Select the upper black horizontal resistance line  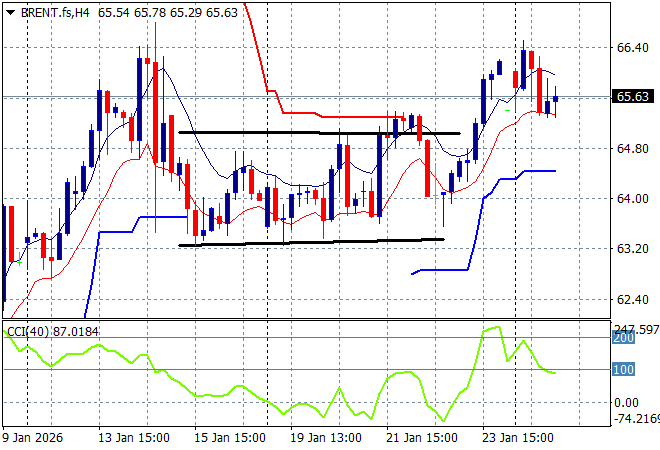pyautogui.click(x=318, y=132)
